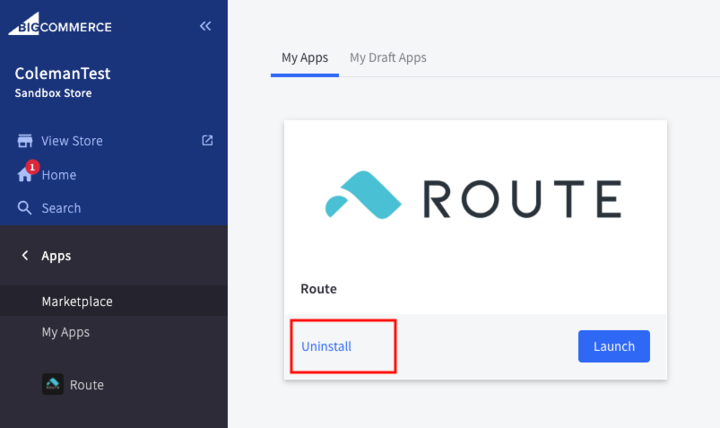Screen dimensions: 720x428
Task: Click the ColemanTest store name
Action: 62,73
